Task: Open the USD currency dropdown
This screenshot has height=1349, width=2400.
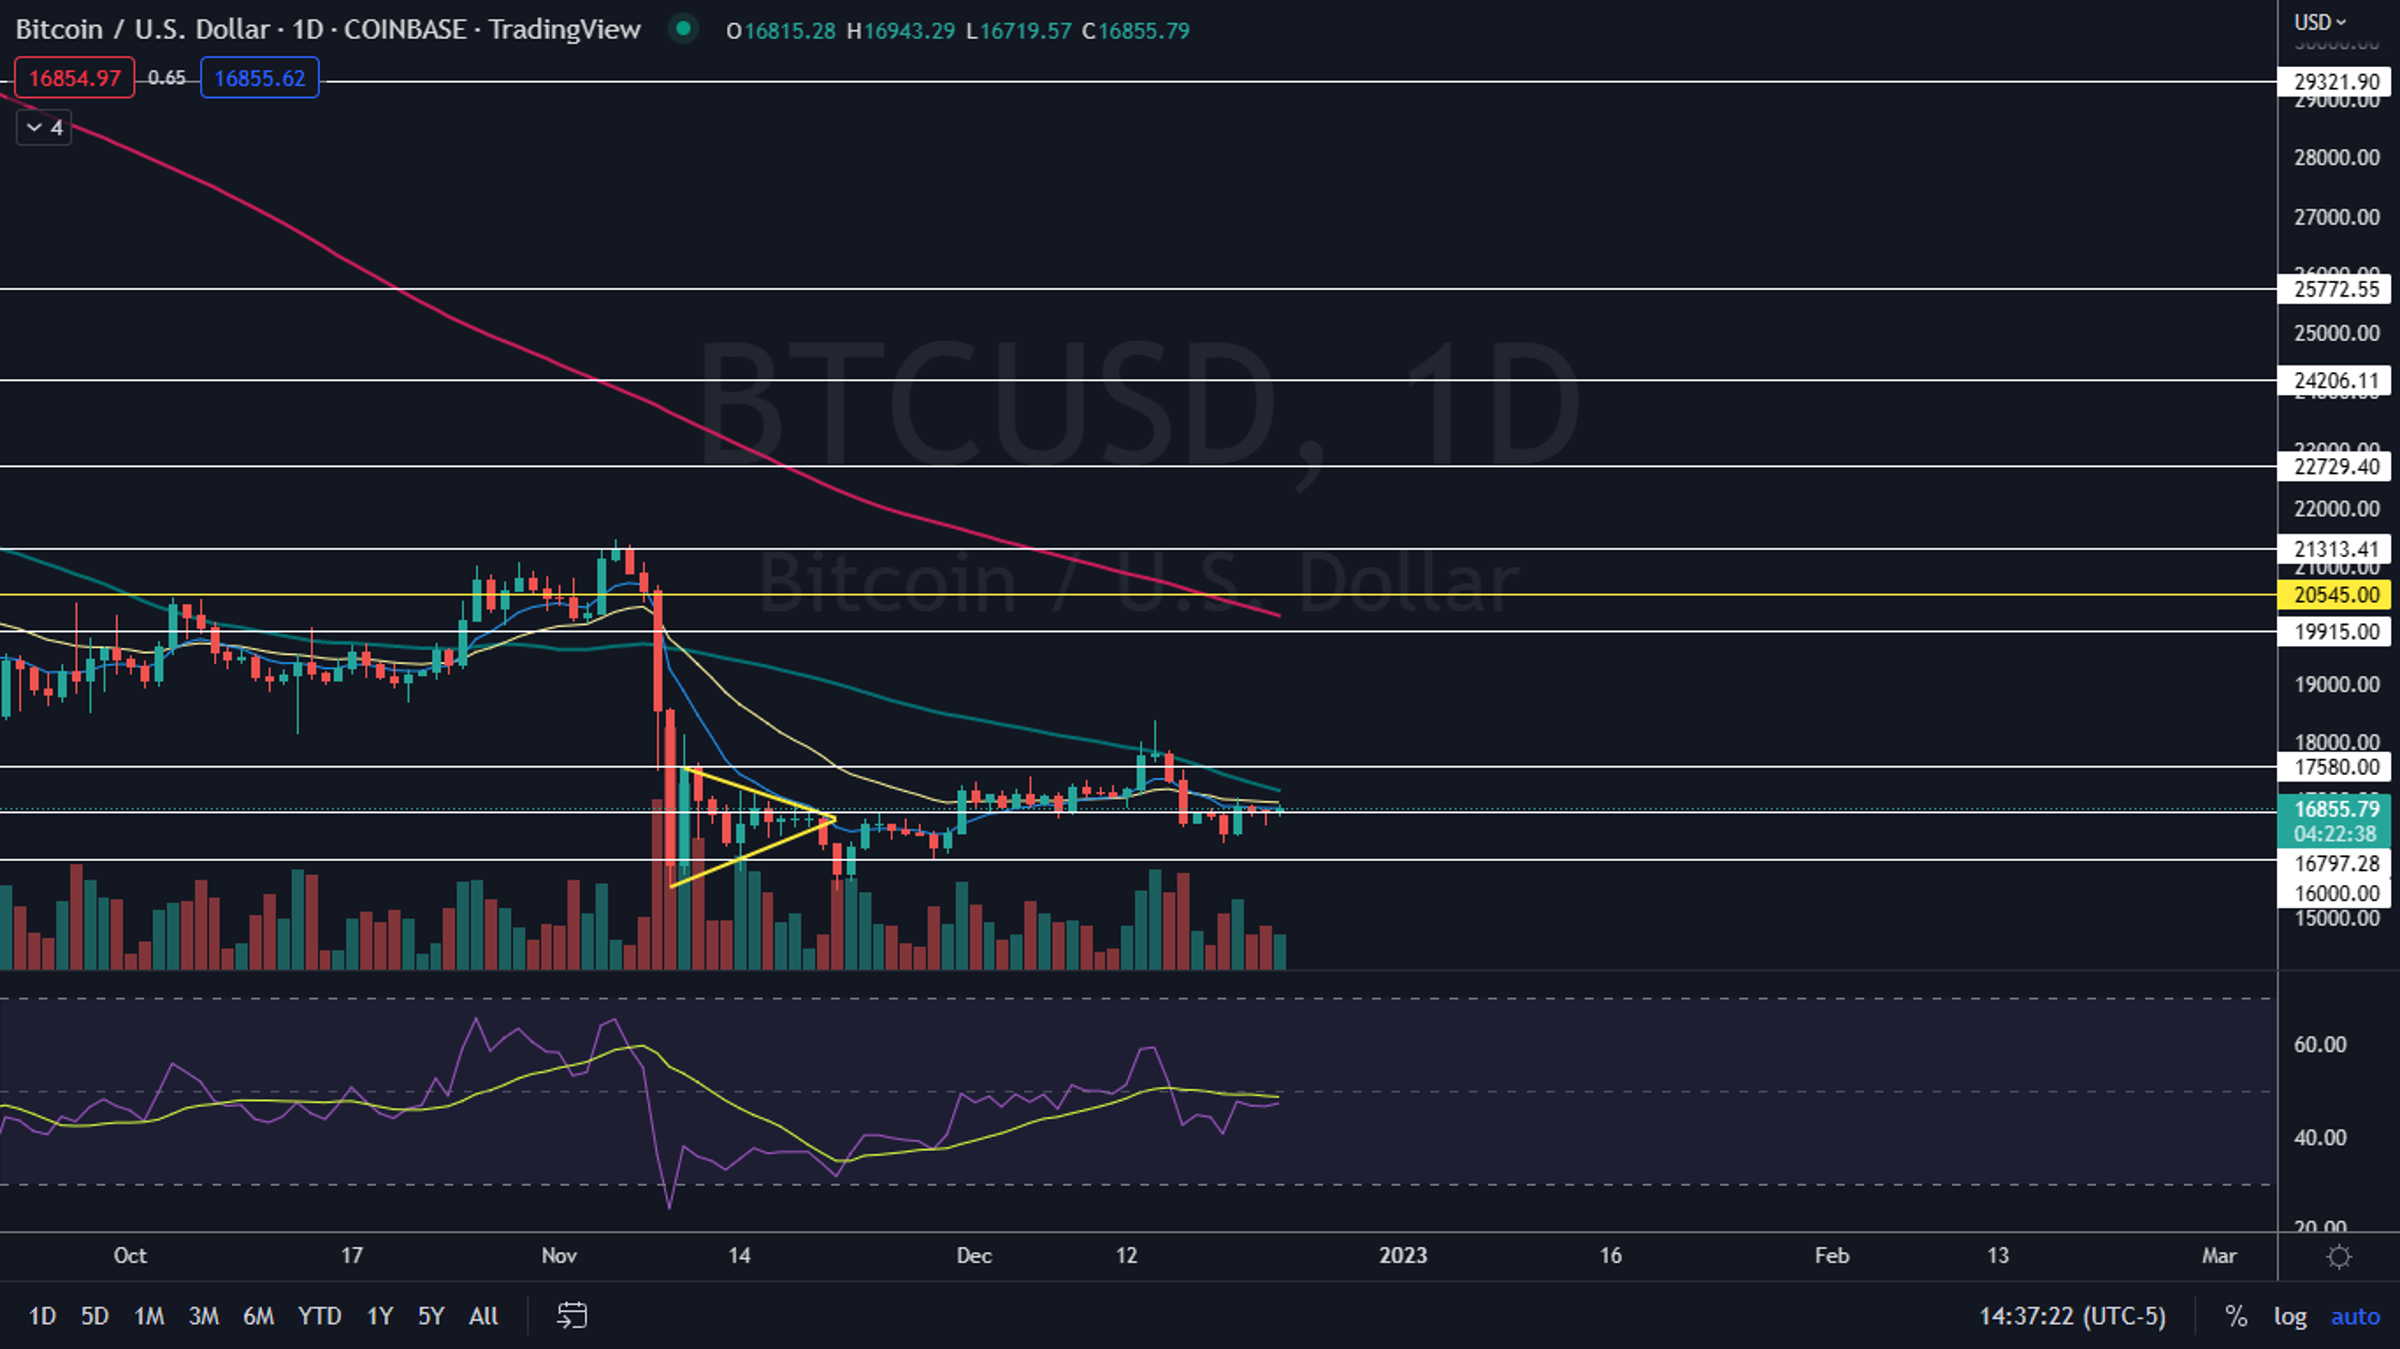Action: tap(2320, 21)
